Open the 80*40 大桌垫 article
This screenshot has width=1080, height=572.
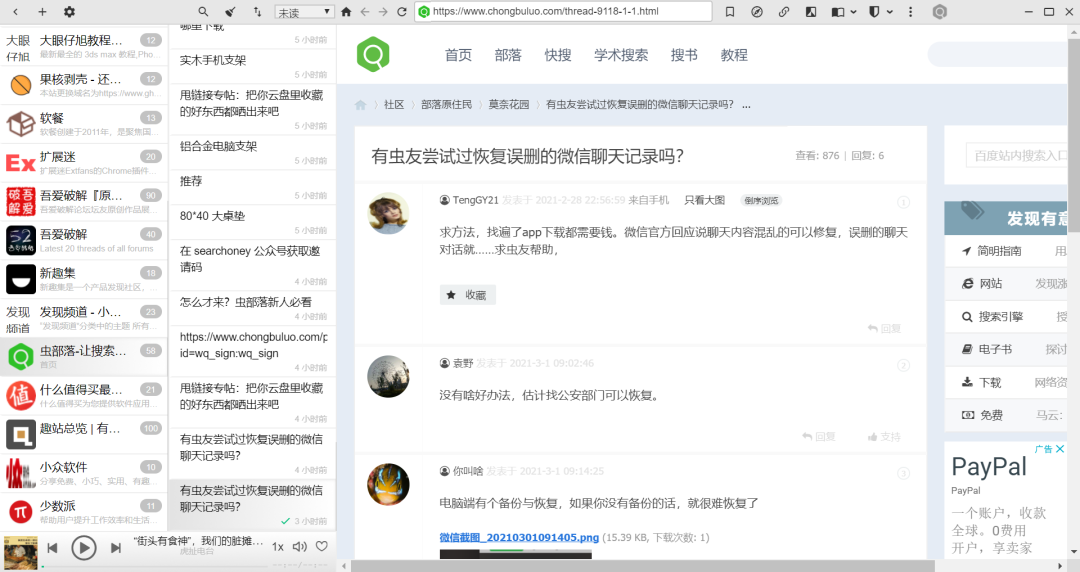pyautogui.click(x=253, y=222)
